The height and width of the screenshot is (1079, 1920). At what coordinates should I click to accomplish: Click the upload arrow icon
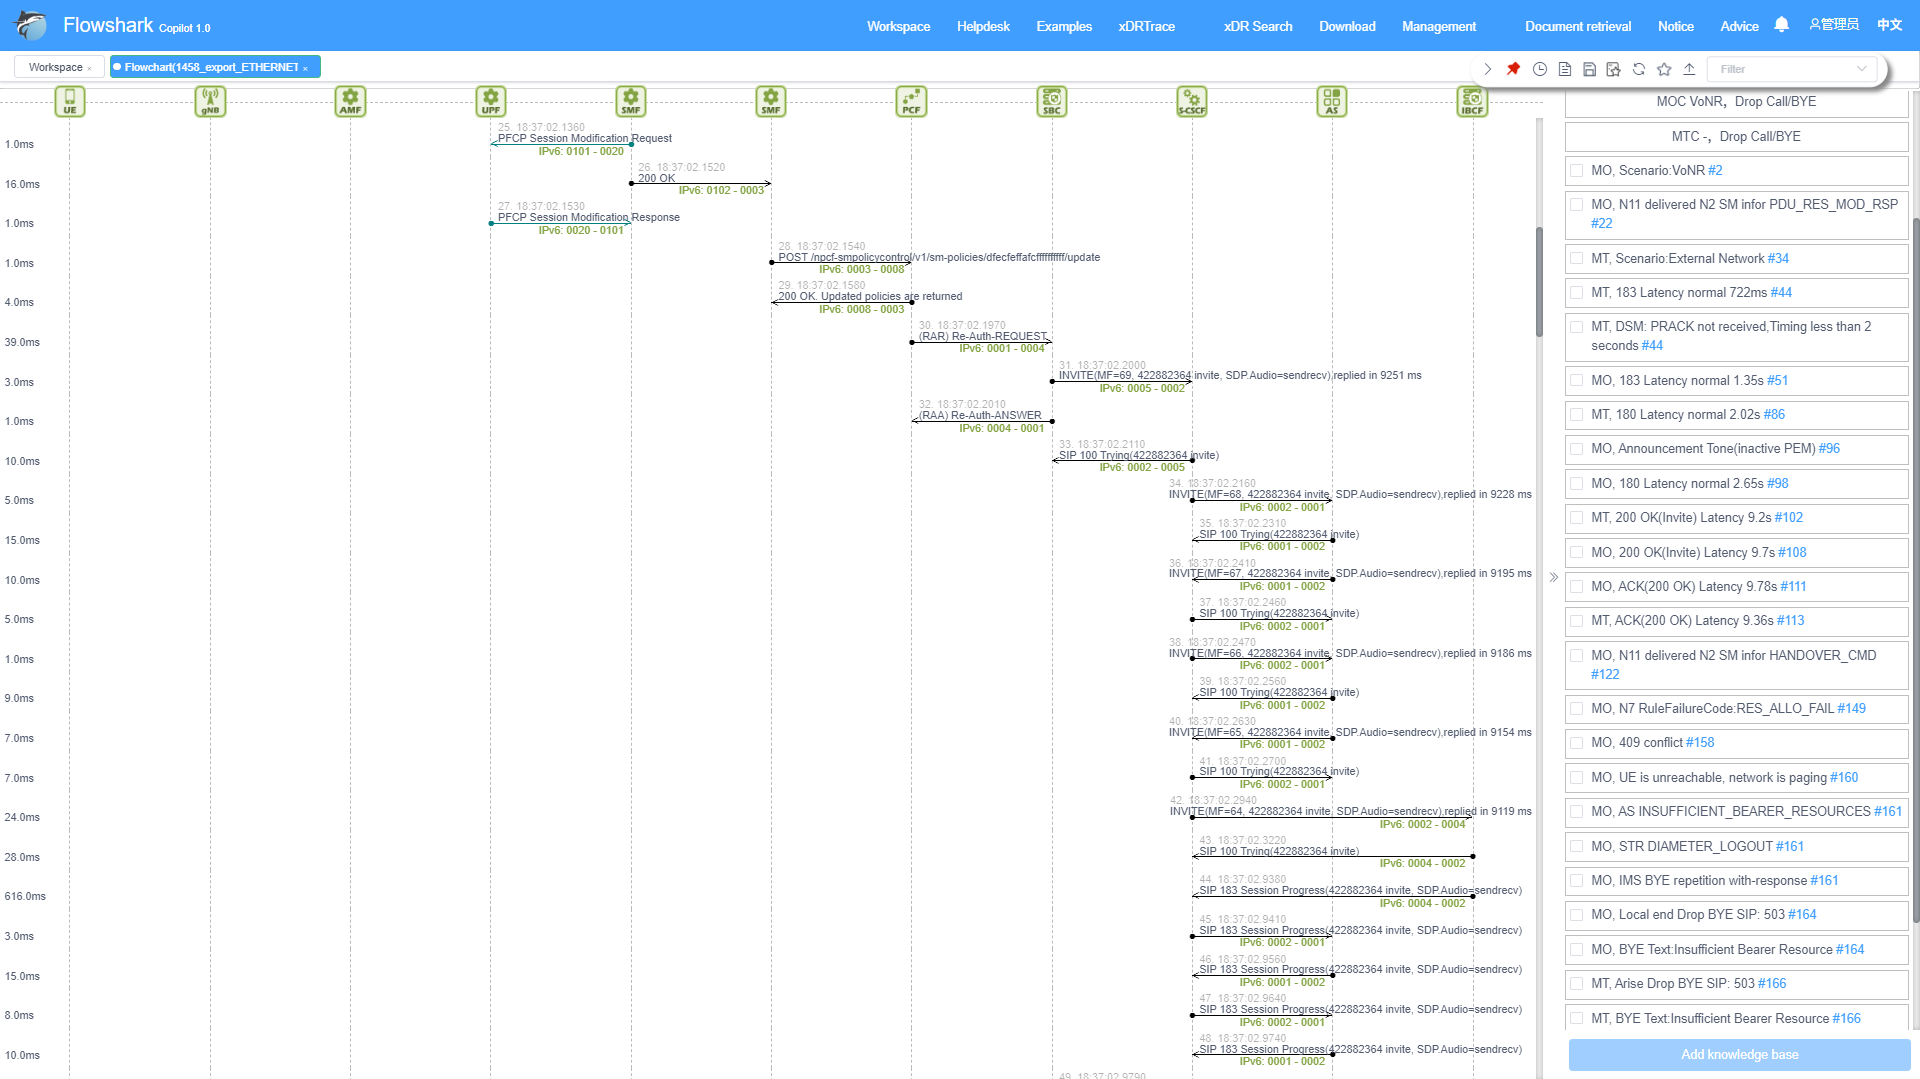pyautogui.click(x=1689, y=69)
